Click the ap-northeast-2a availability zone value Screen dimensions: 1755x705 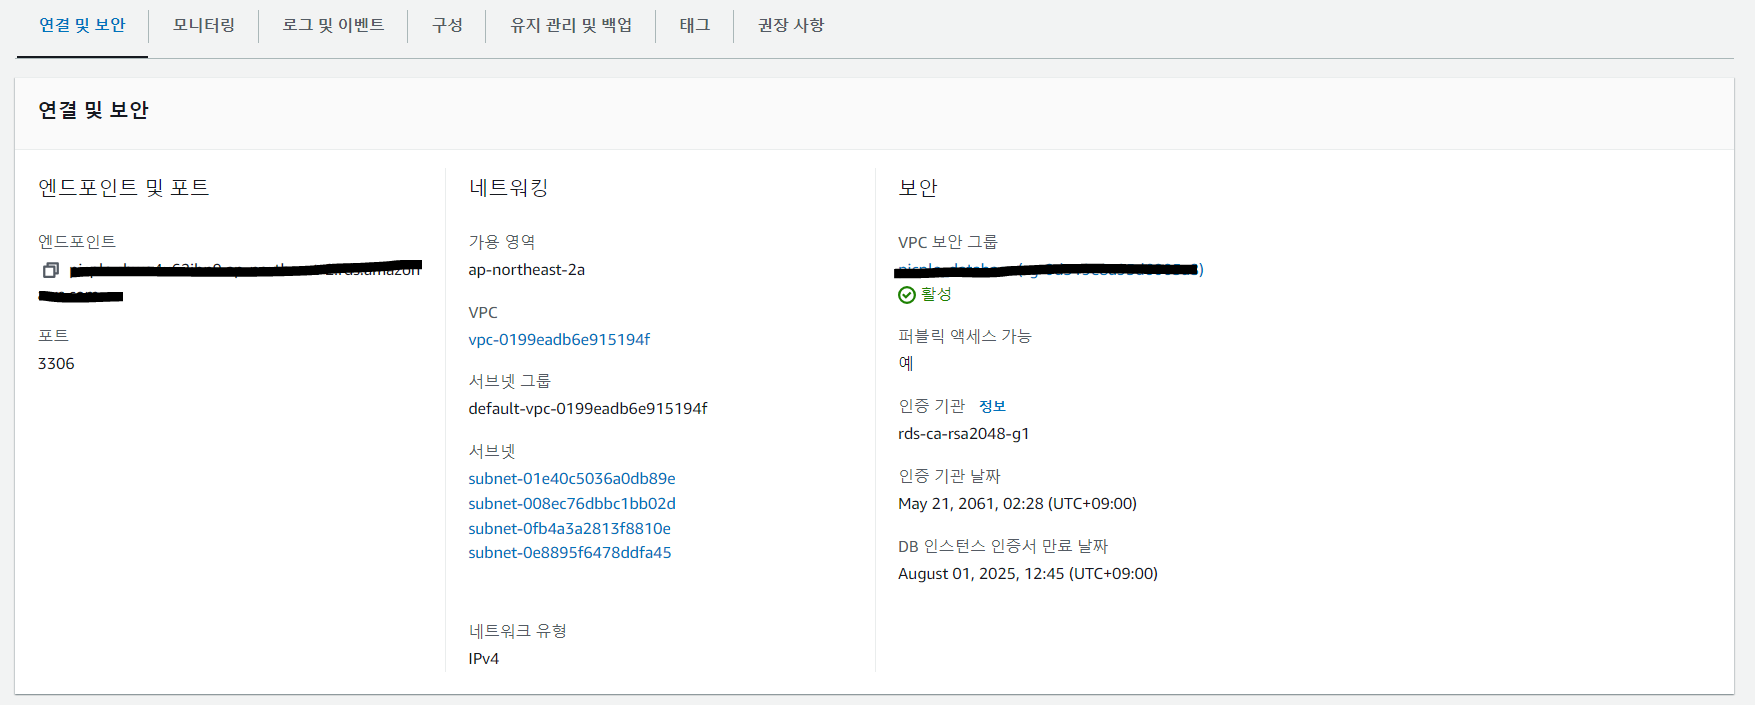526,270
